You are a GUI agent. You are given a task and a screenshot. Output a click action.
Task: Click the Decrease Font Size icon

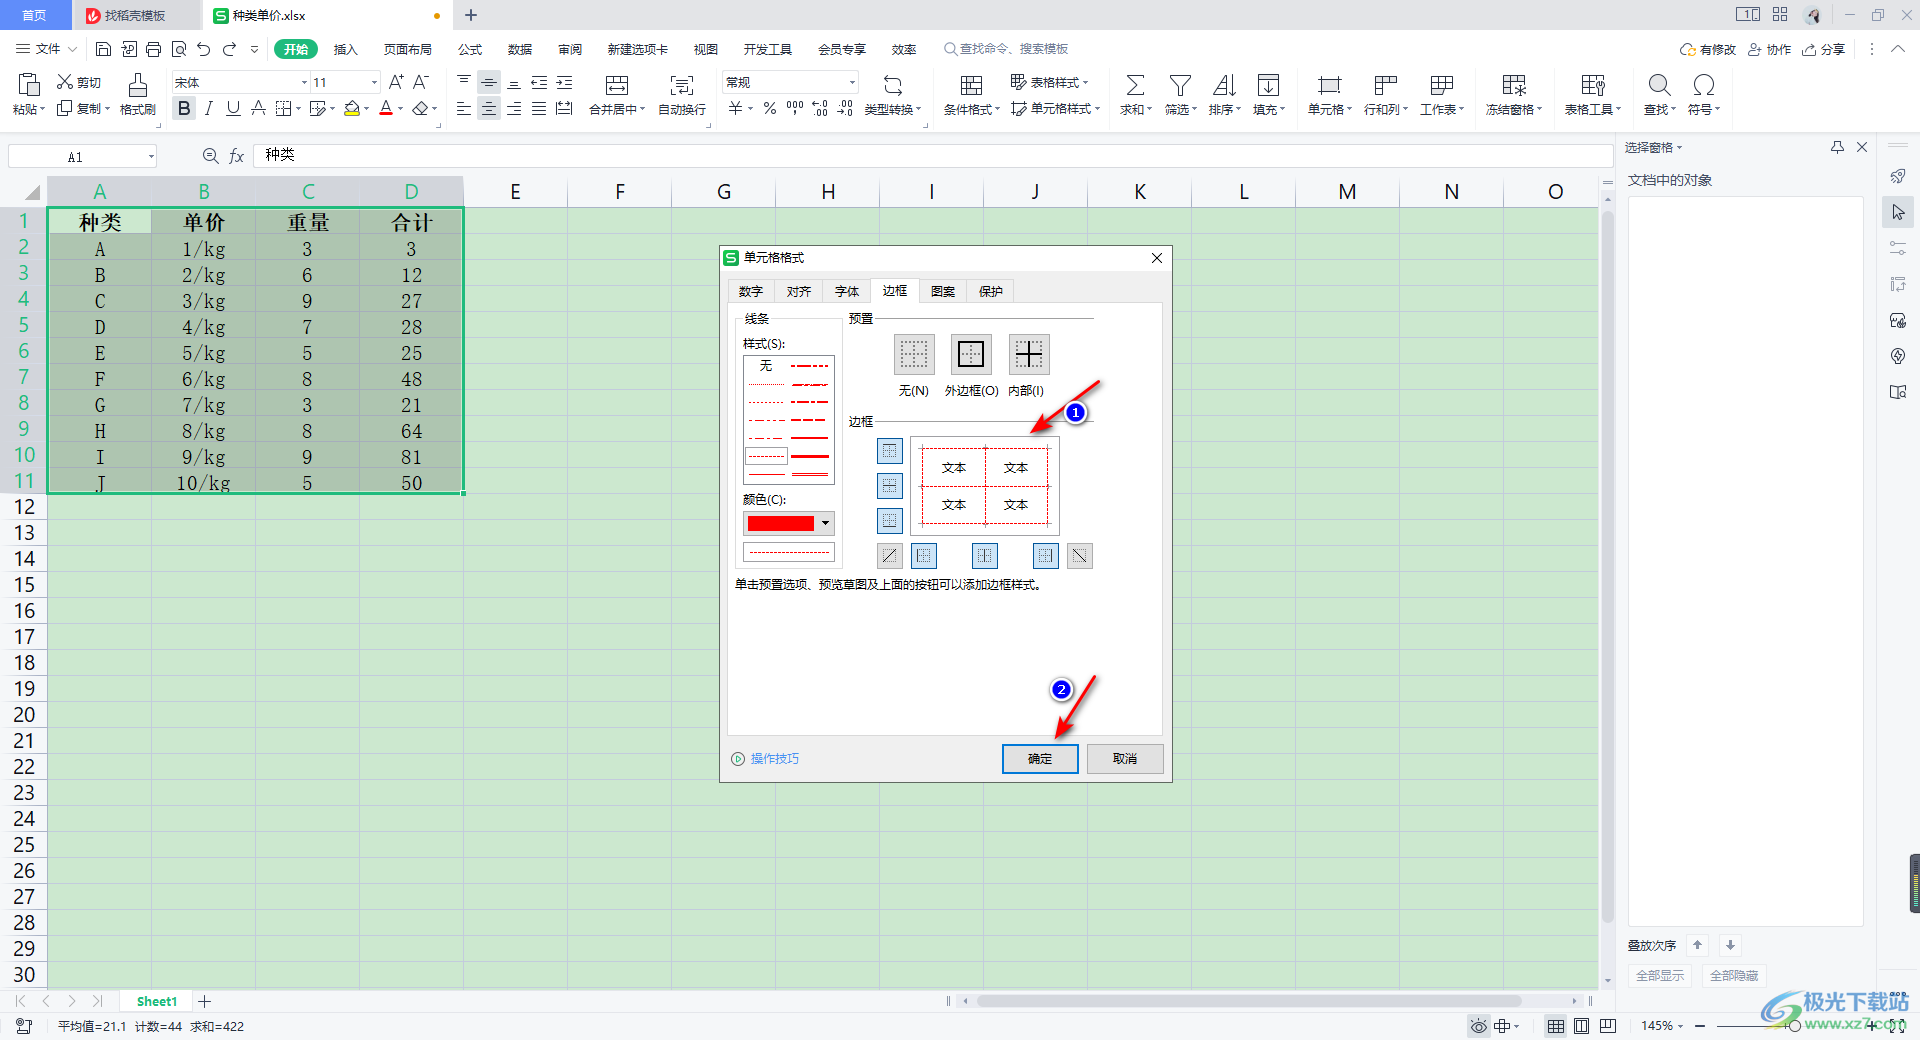[421, 82]
